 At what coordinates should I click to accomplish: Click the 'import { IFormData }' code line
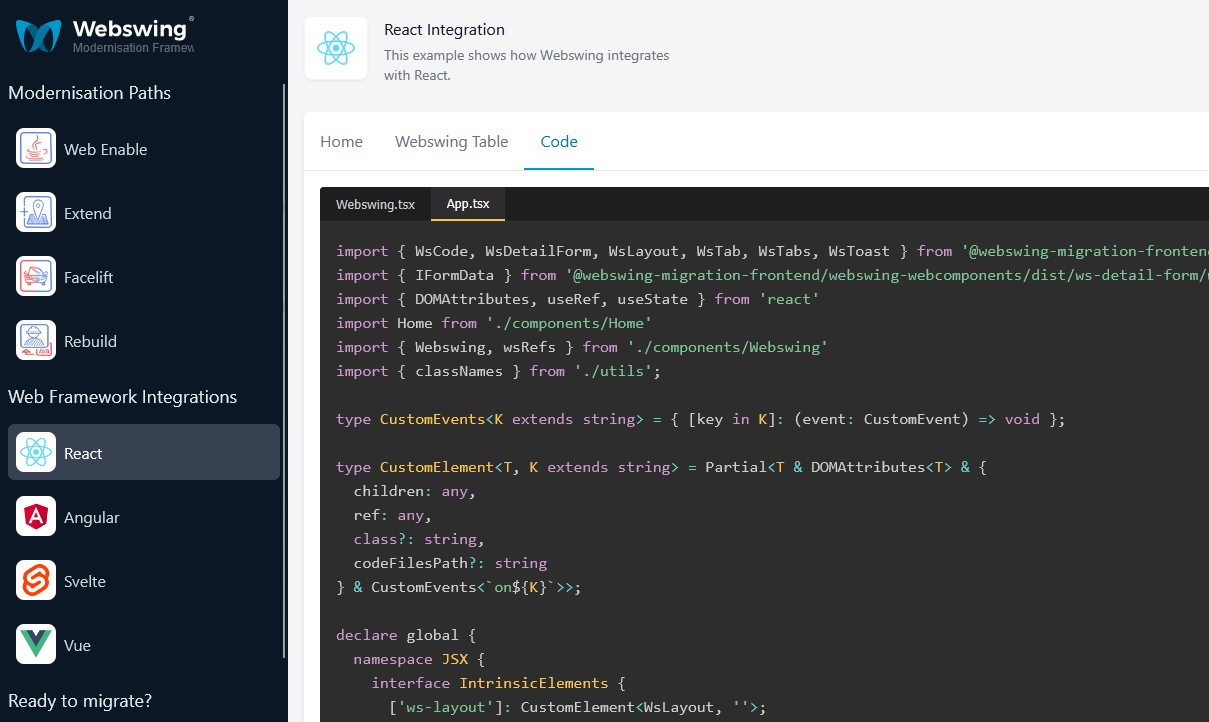[772, 275]
